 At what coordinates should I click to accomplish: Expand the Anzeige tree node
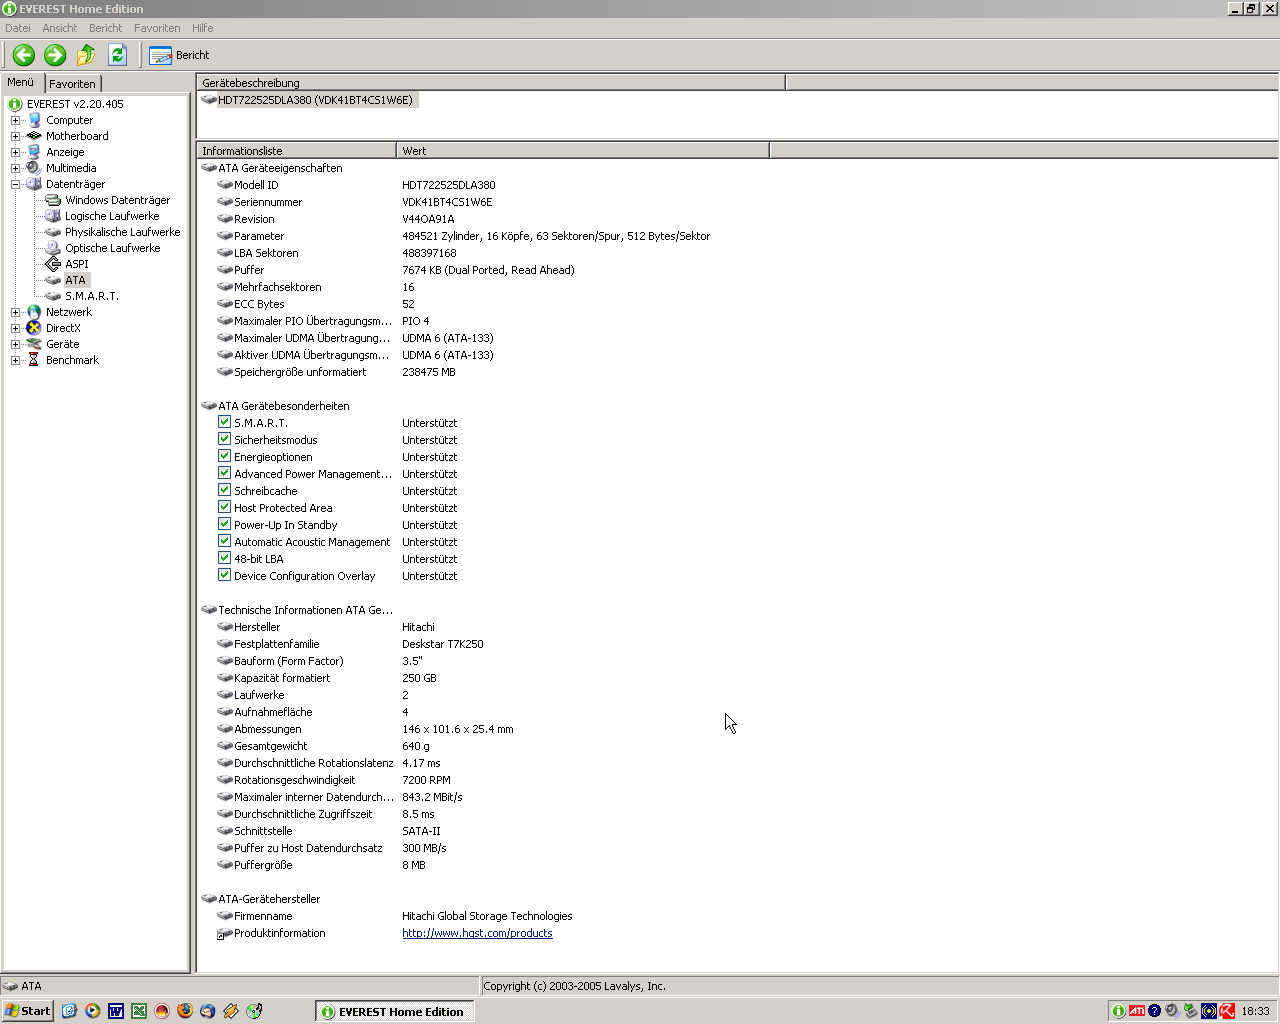pos(15,152)
